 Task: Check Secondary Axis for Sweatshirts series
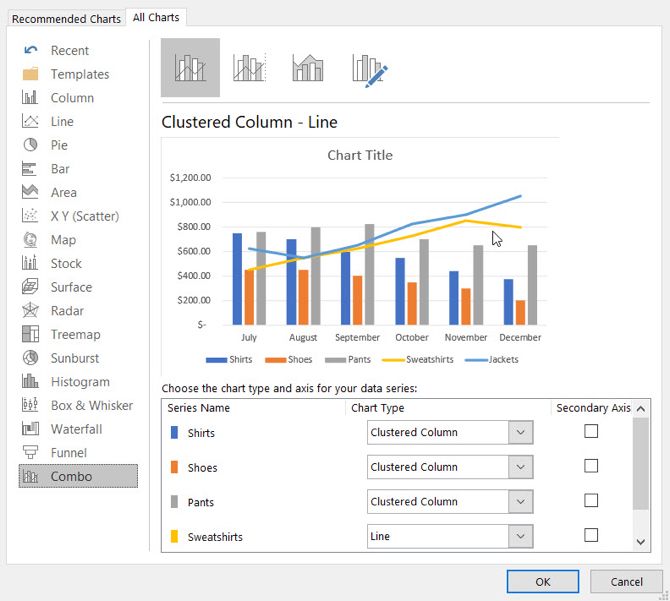[591, 536]
